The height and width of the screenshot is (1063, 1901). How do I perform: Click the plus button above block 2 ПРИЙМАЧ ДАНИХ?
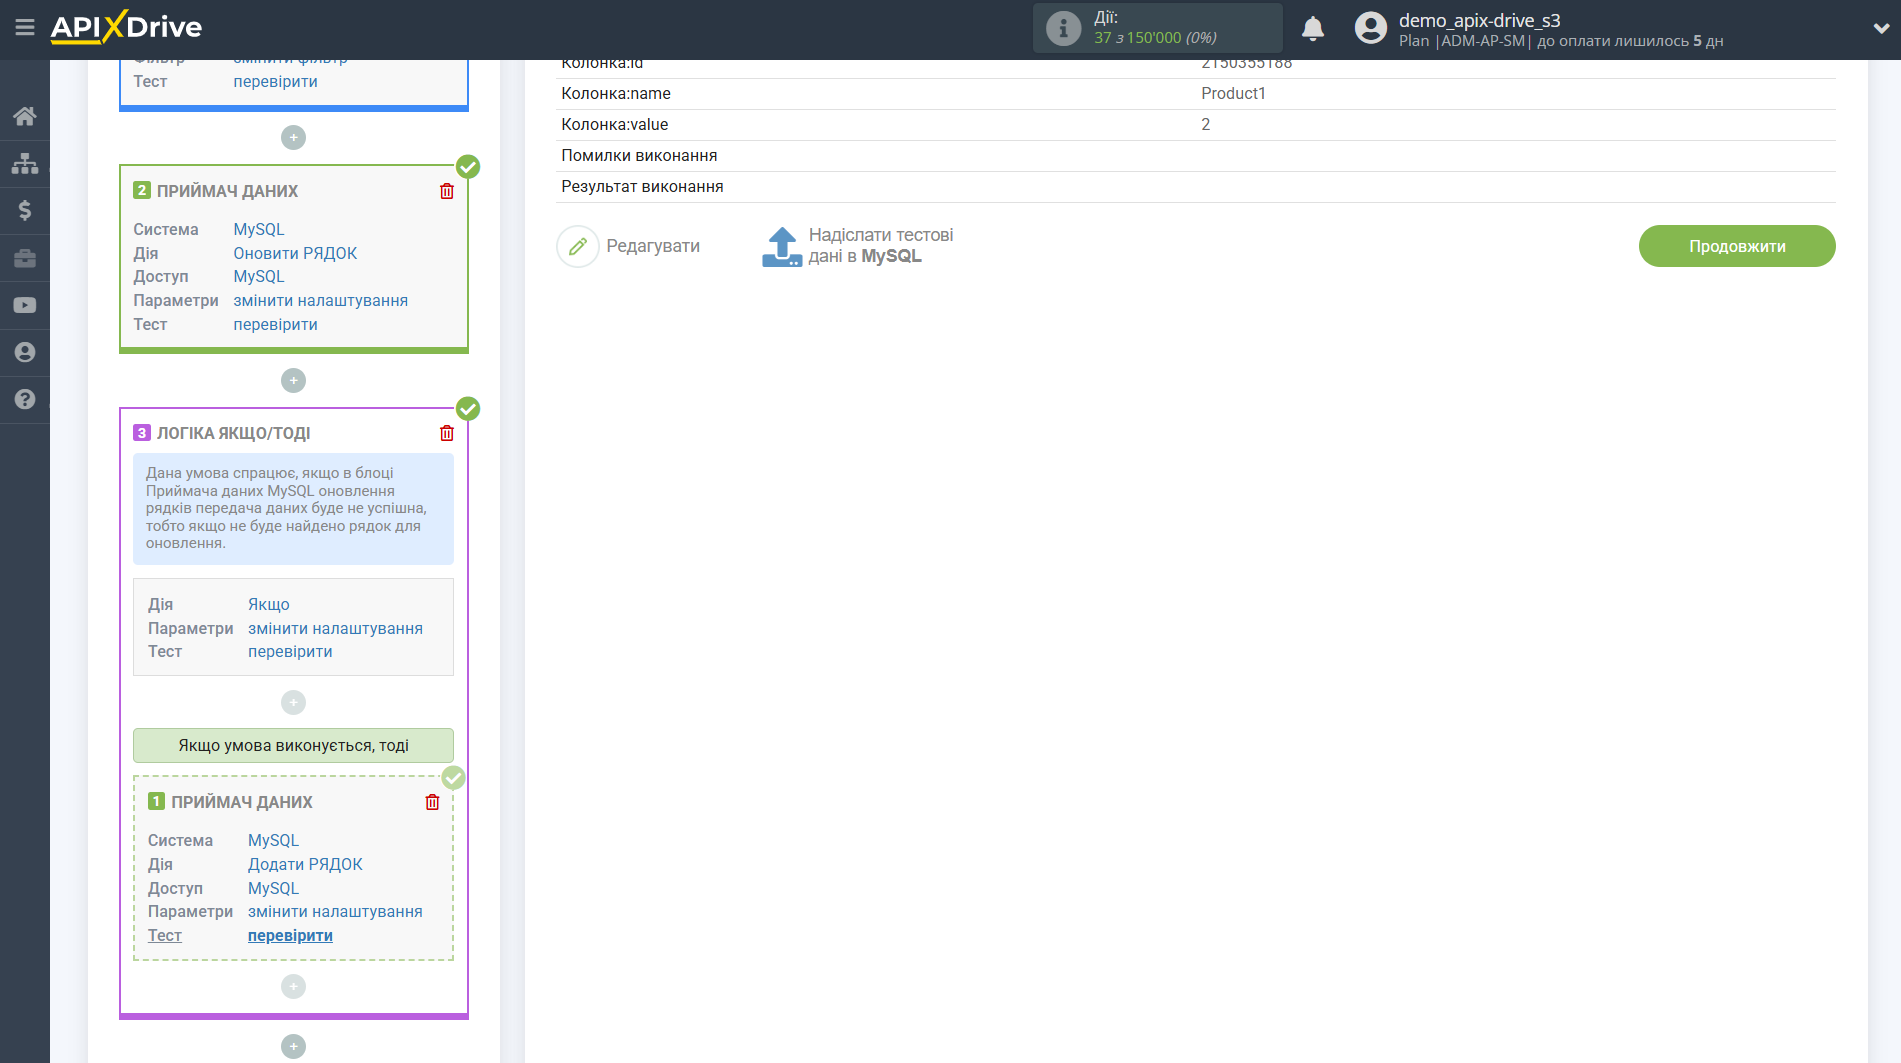(293, 137)
